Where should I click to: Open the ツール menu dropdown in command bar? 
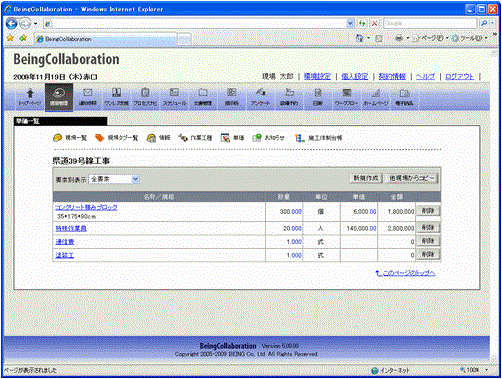click(x=469, y=38)
